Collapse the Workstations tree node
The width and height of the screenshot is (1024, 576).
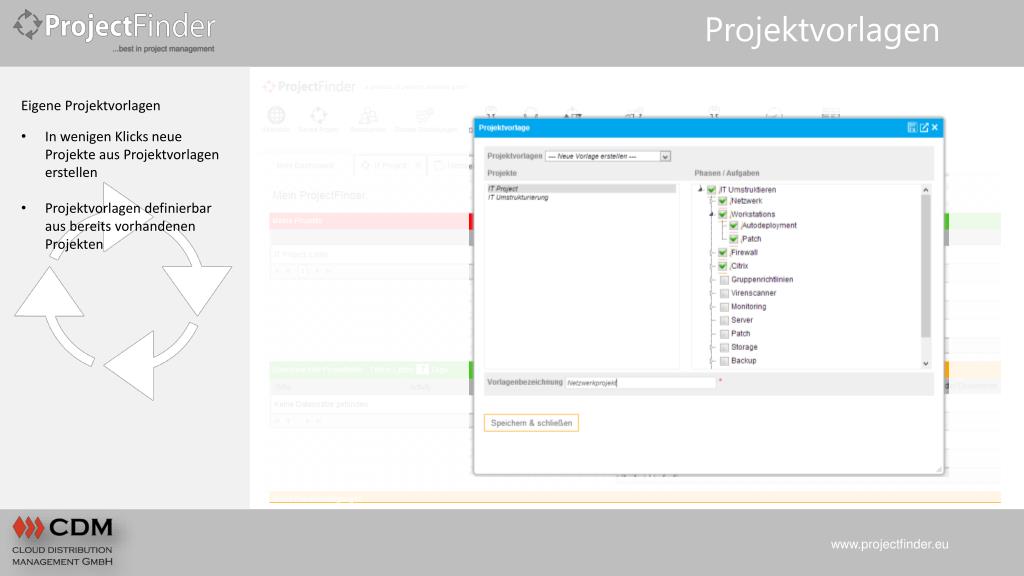click(712, 214)
